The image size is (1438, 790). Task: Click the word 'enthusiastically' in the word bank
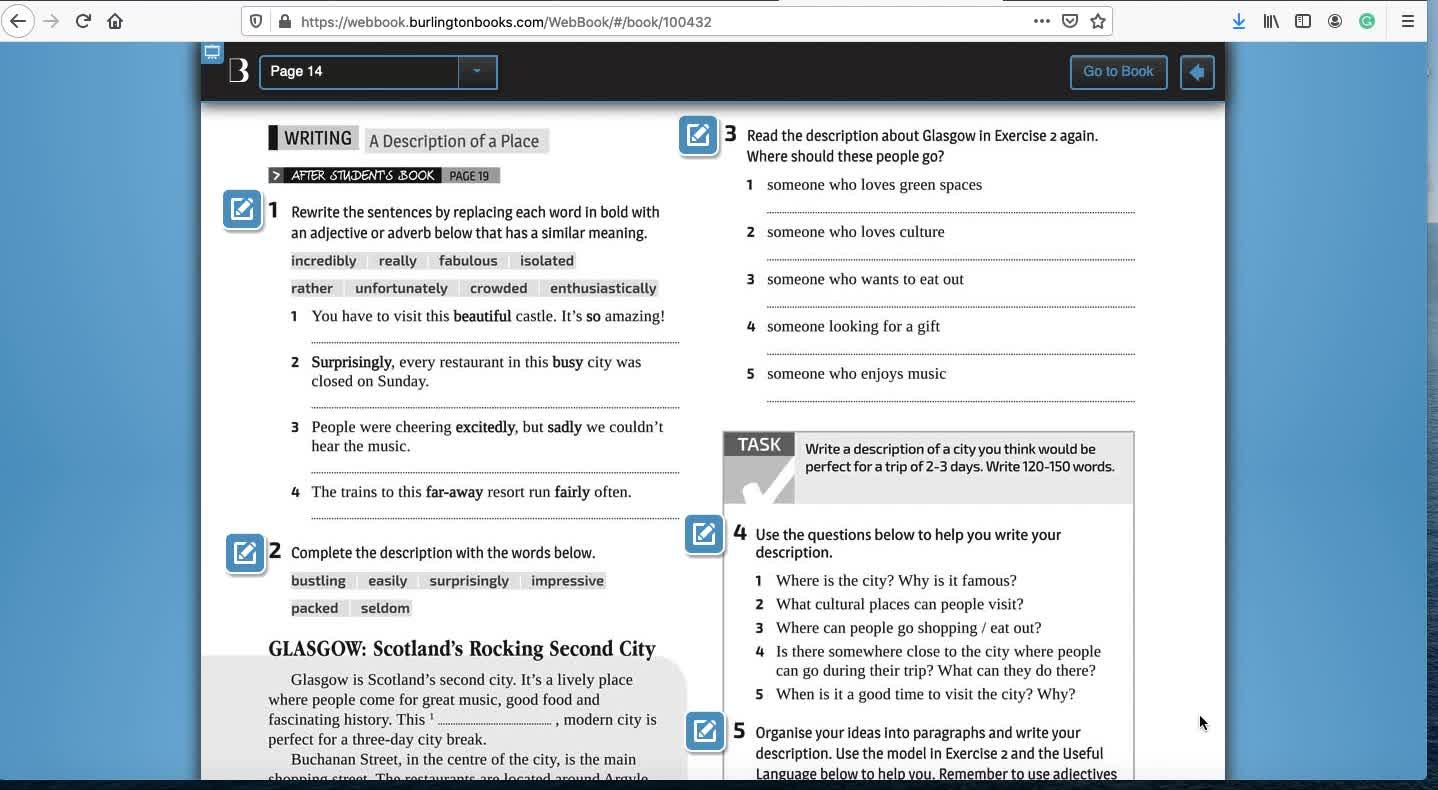coord(603,288)
